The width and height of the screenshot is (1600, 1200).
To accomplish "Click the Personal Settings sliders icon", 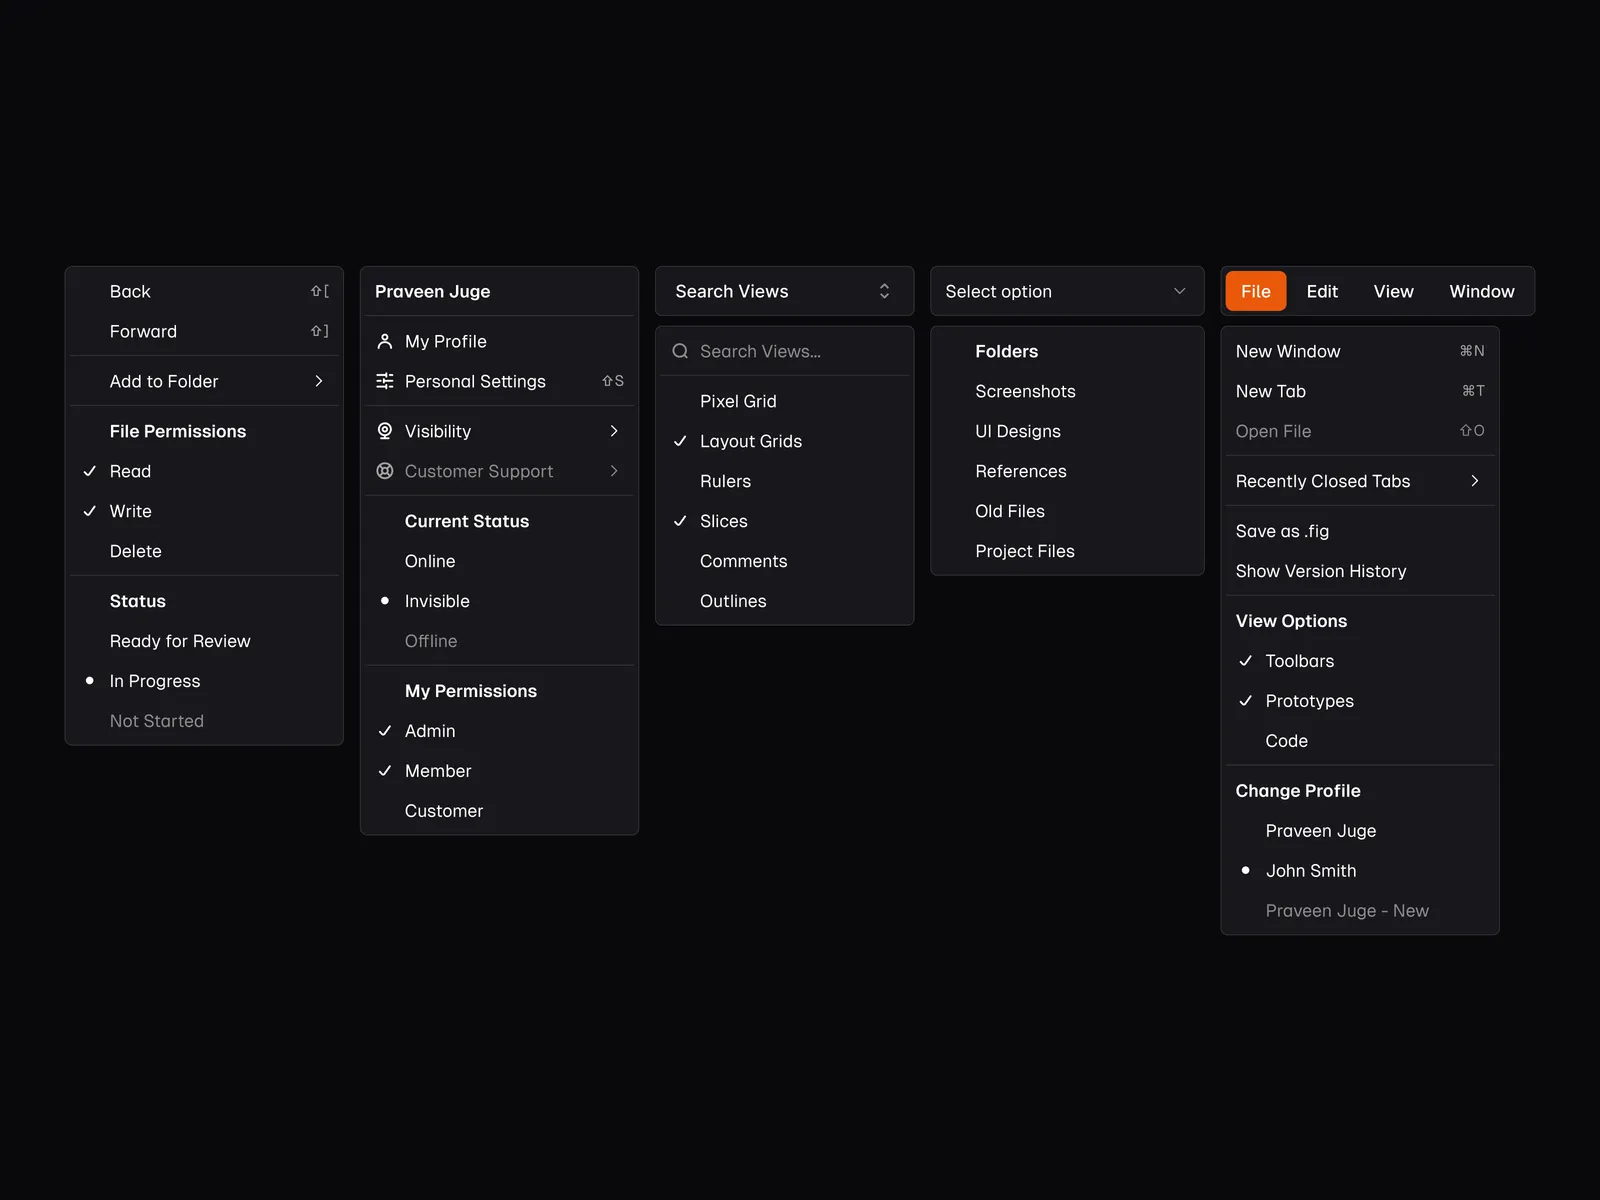I will pos(384,381).
